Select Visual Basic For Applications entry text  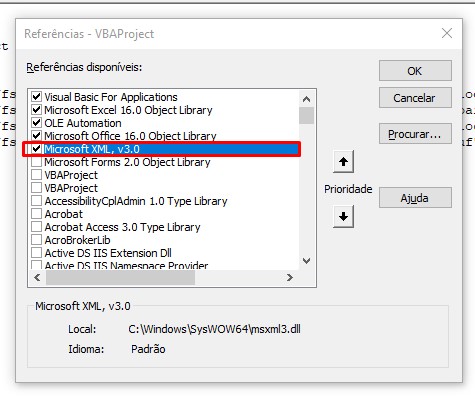click(x=111, y=97)
